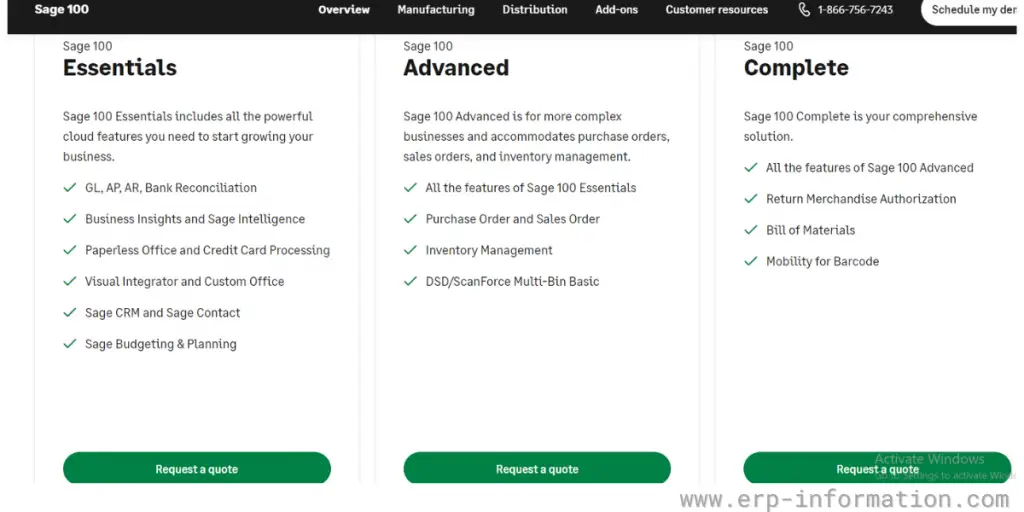The height and width of the screenshot is (512, 1024).
Task: Click Complete description paragraph
Action: point(860,126)
